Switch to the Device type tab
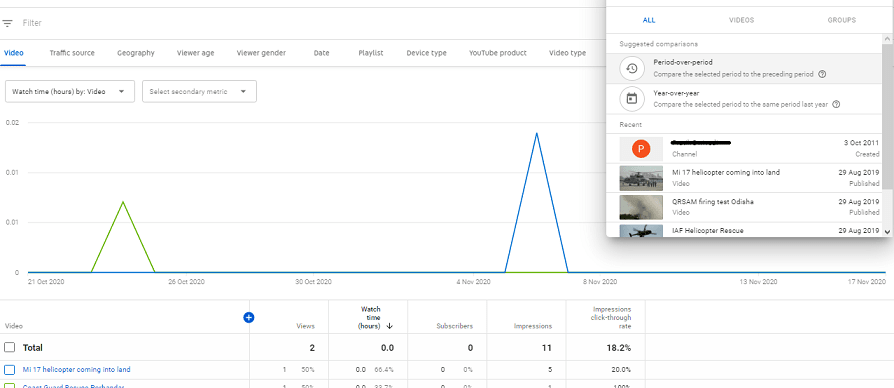The height and width of the screenshot is (388, 894). [x=426, y=53]
